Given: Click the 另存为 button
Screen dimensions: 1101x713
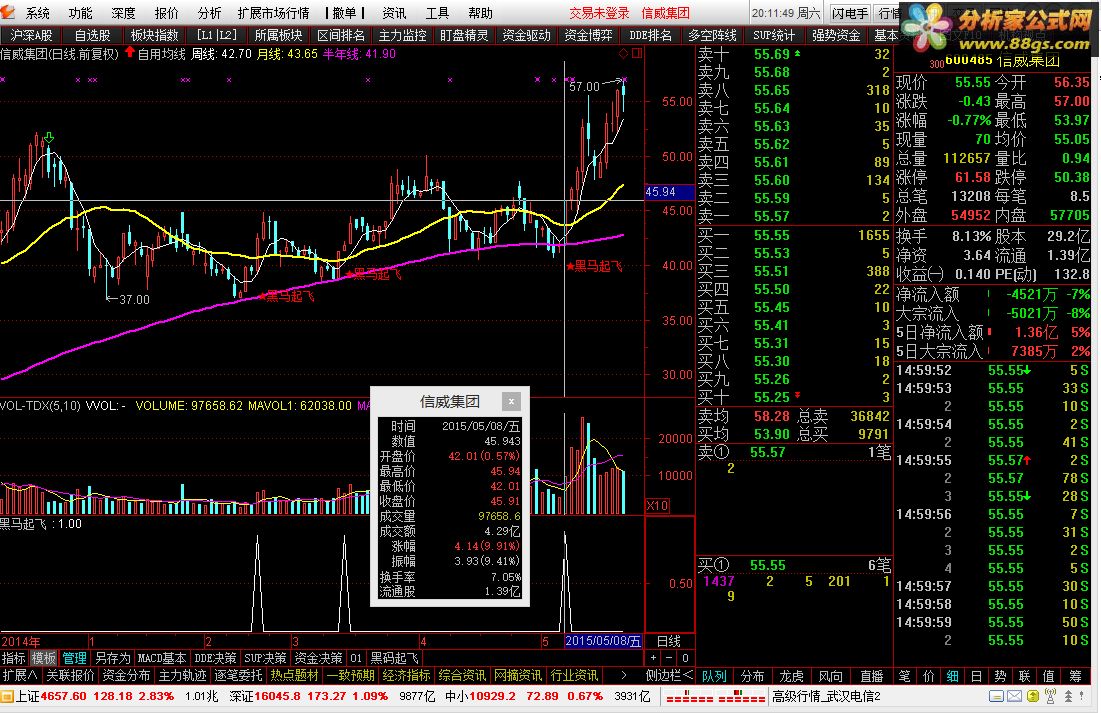Looking at the screenshot, I should point(113,658).
